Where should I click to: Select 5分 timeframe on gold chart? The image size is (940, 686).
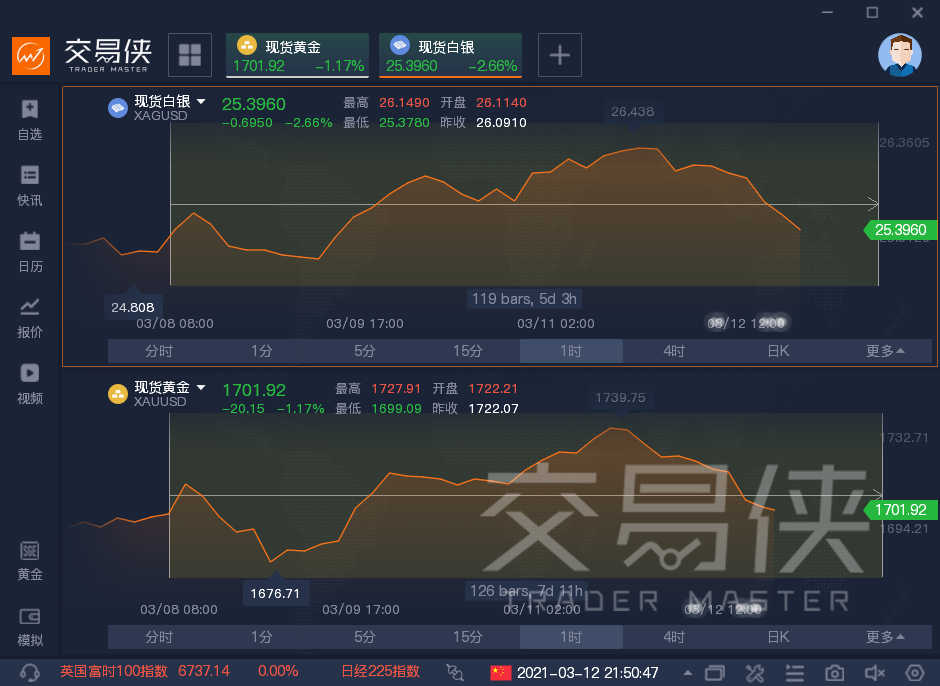[365, 637]
